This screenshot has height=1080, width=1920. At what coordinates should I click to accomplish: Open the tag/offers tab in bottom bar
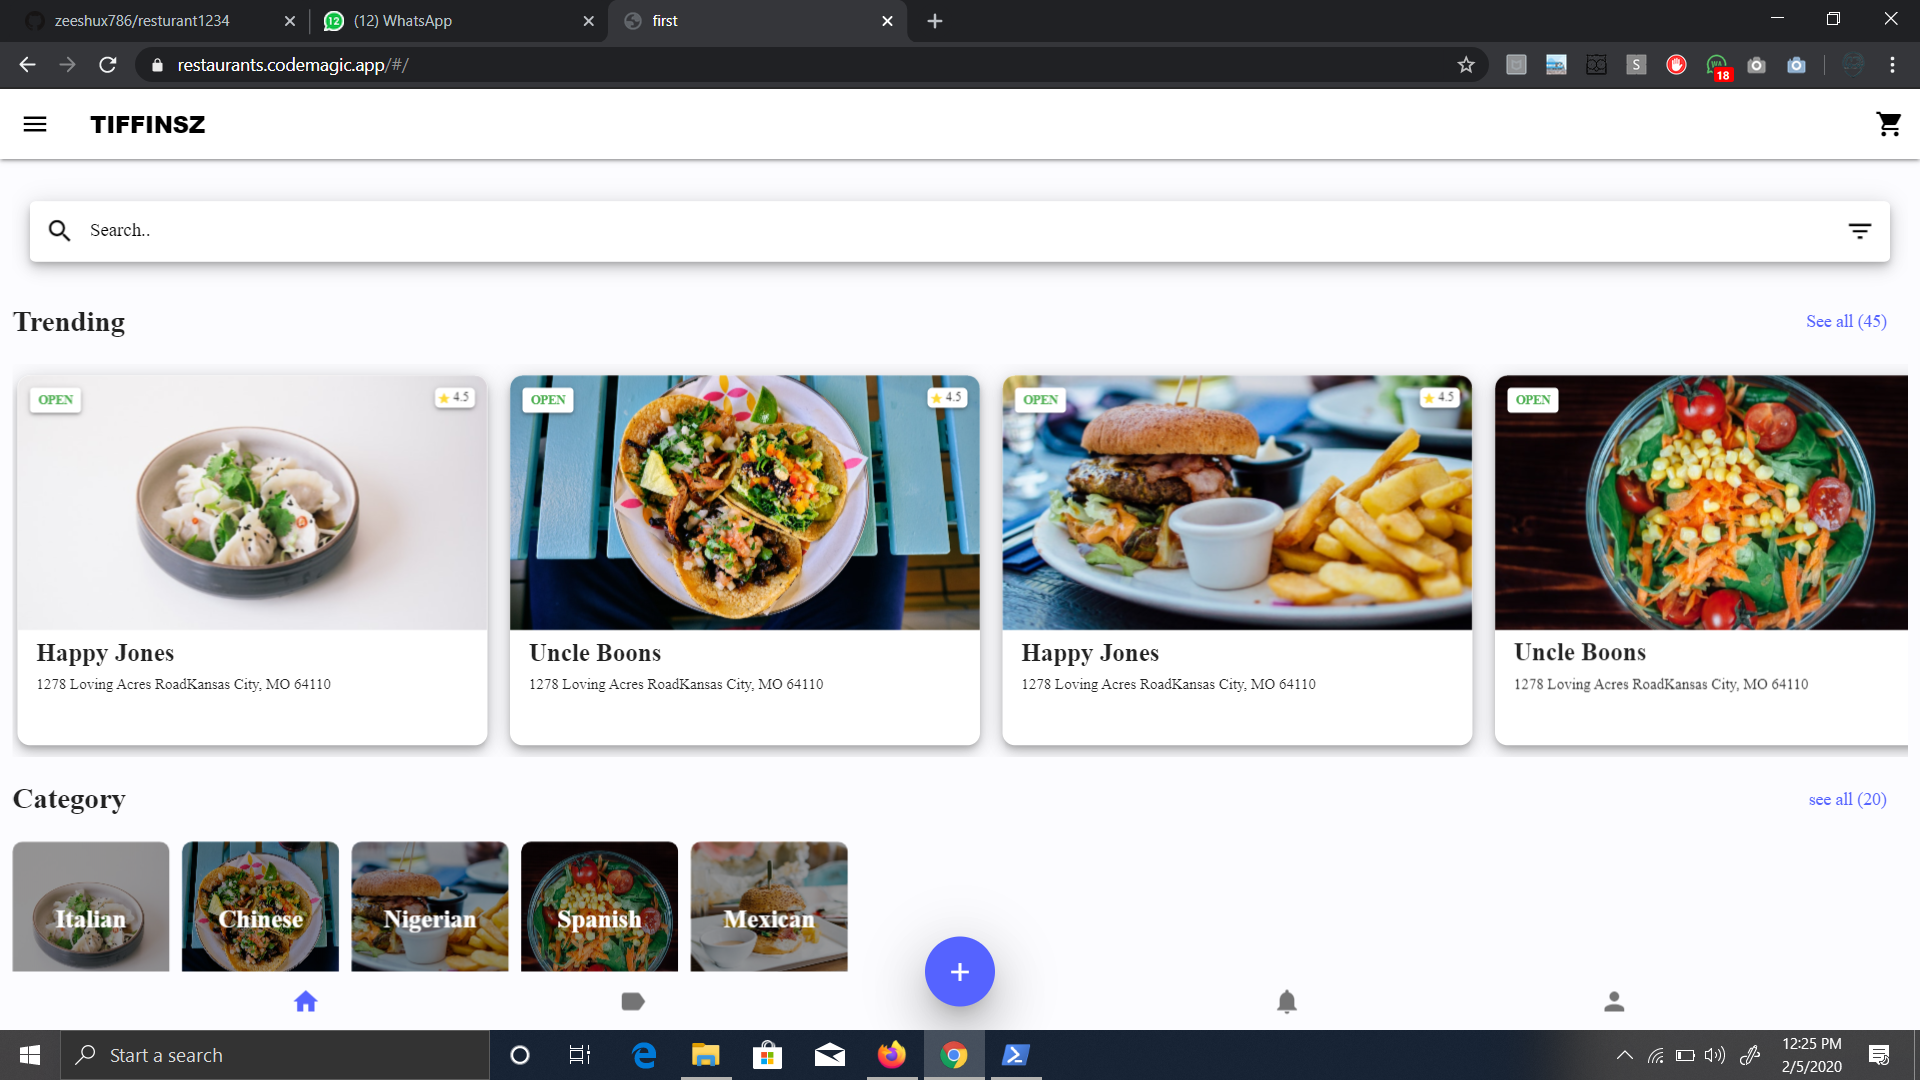click(x=633, y=1001)
